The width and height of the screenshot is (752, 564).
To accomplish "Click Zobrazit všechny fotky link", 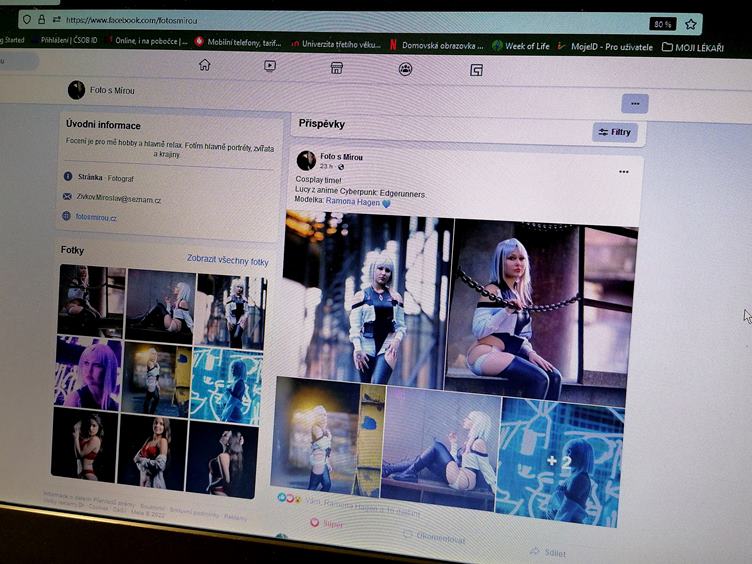I will coord(227,260).
